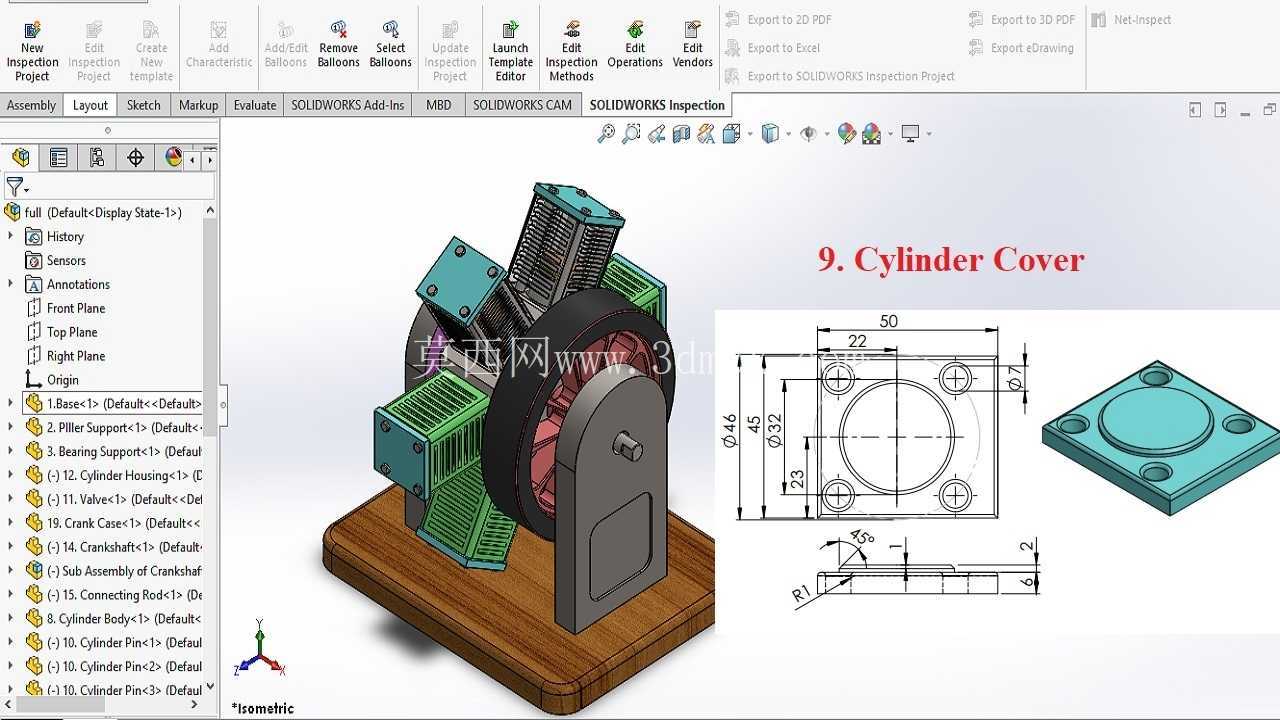
Task: Open FeatureManager design tree tab
Action: [x=21, y=157]
